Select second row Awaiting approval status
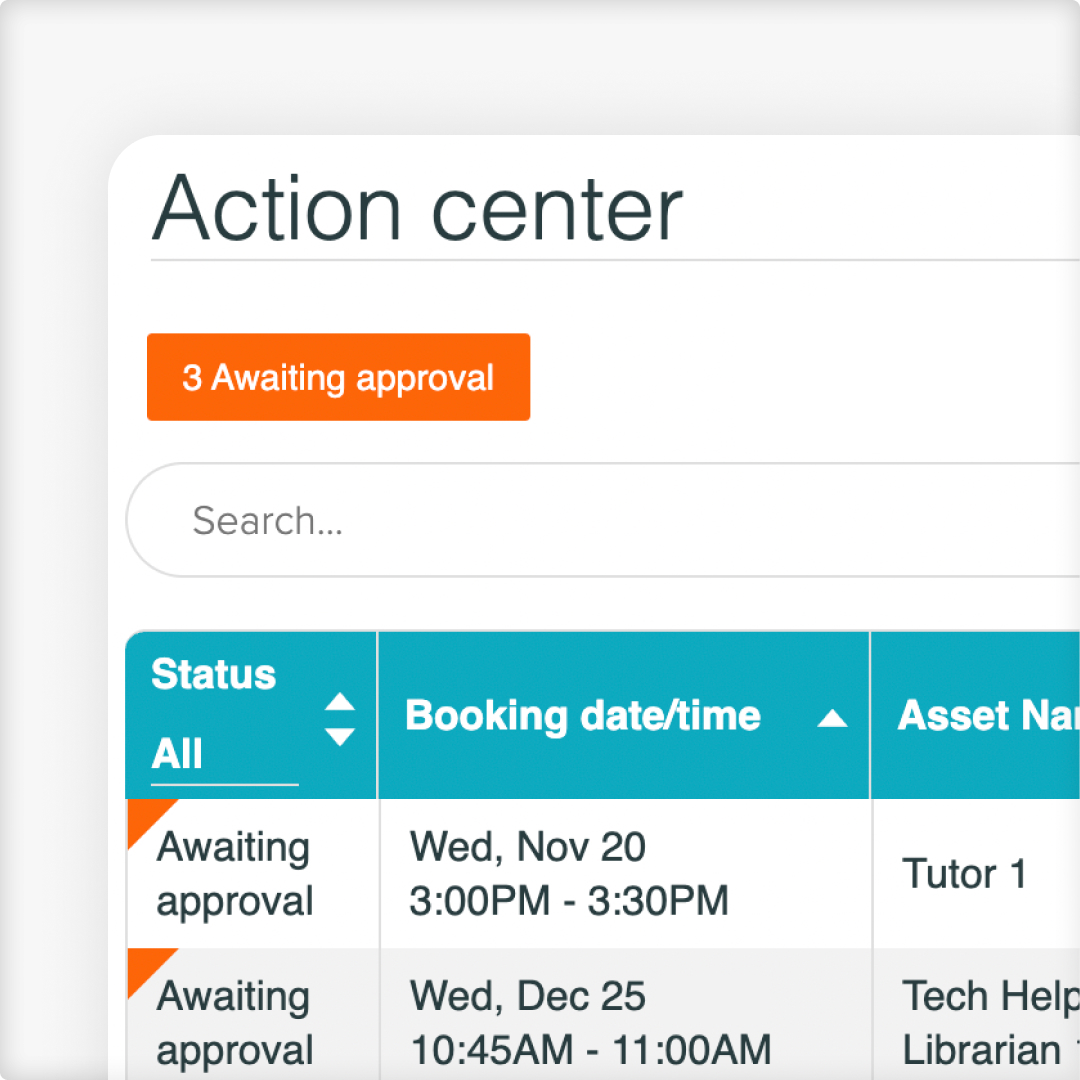1080x1080 pixels. pyautogui.click(x=235, y=1023)
